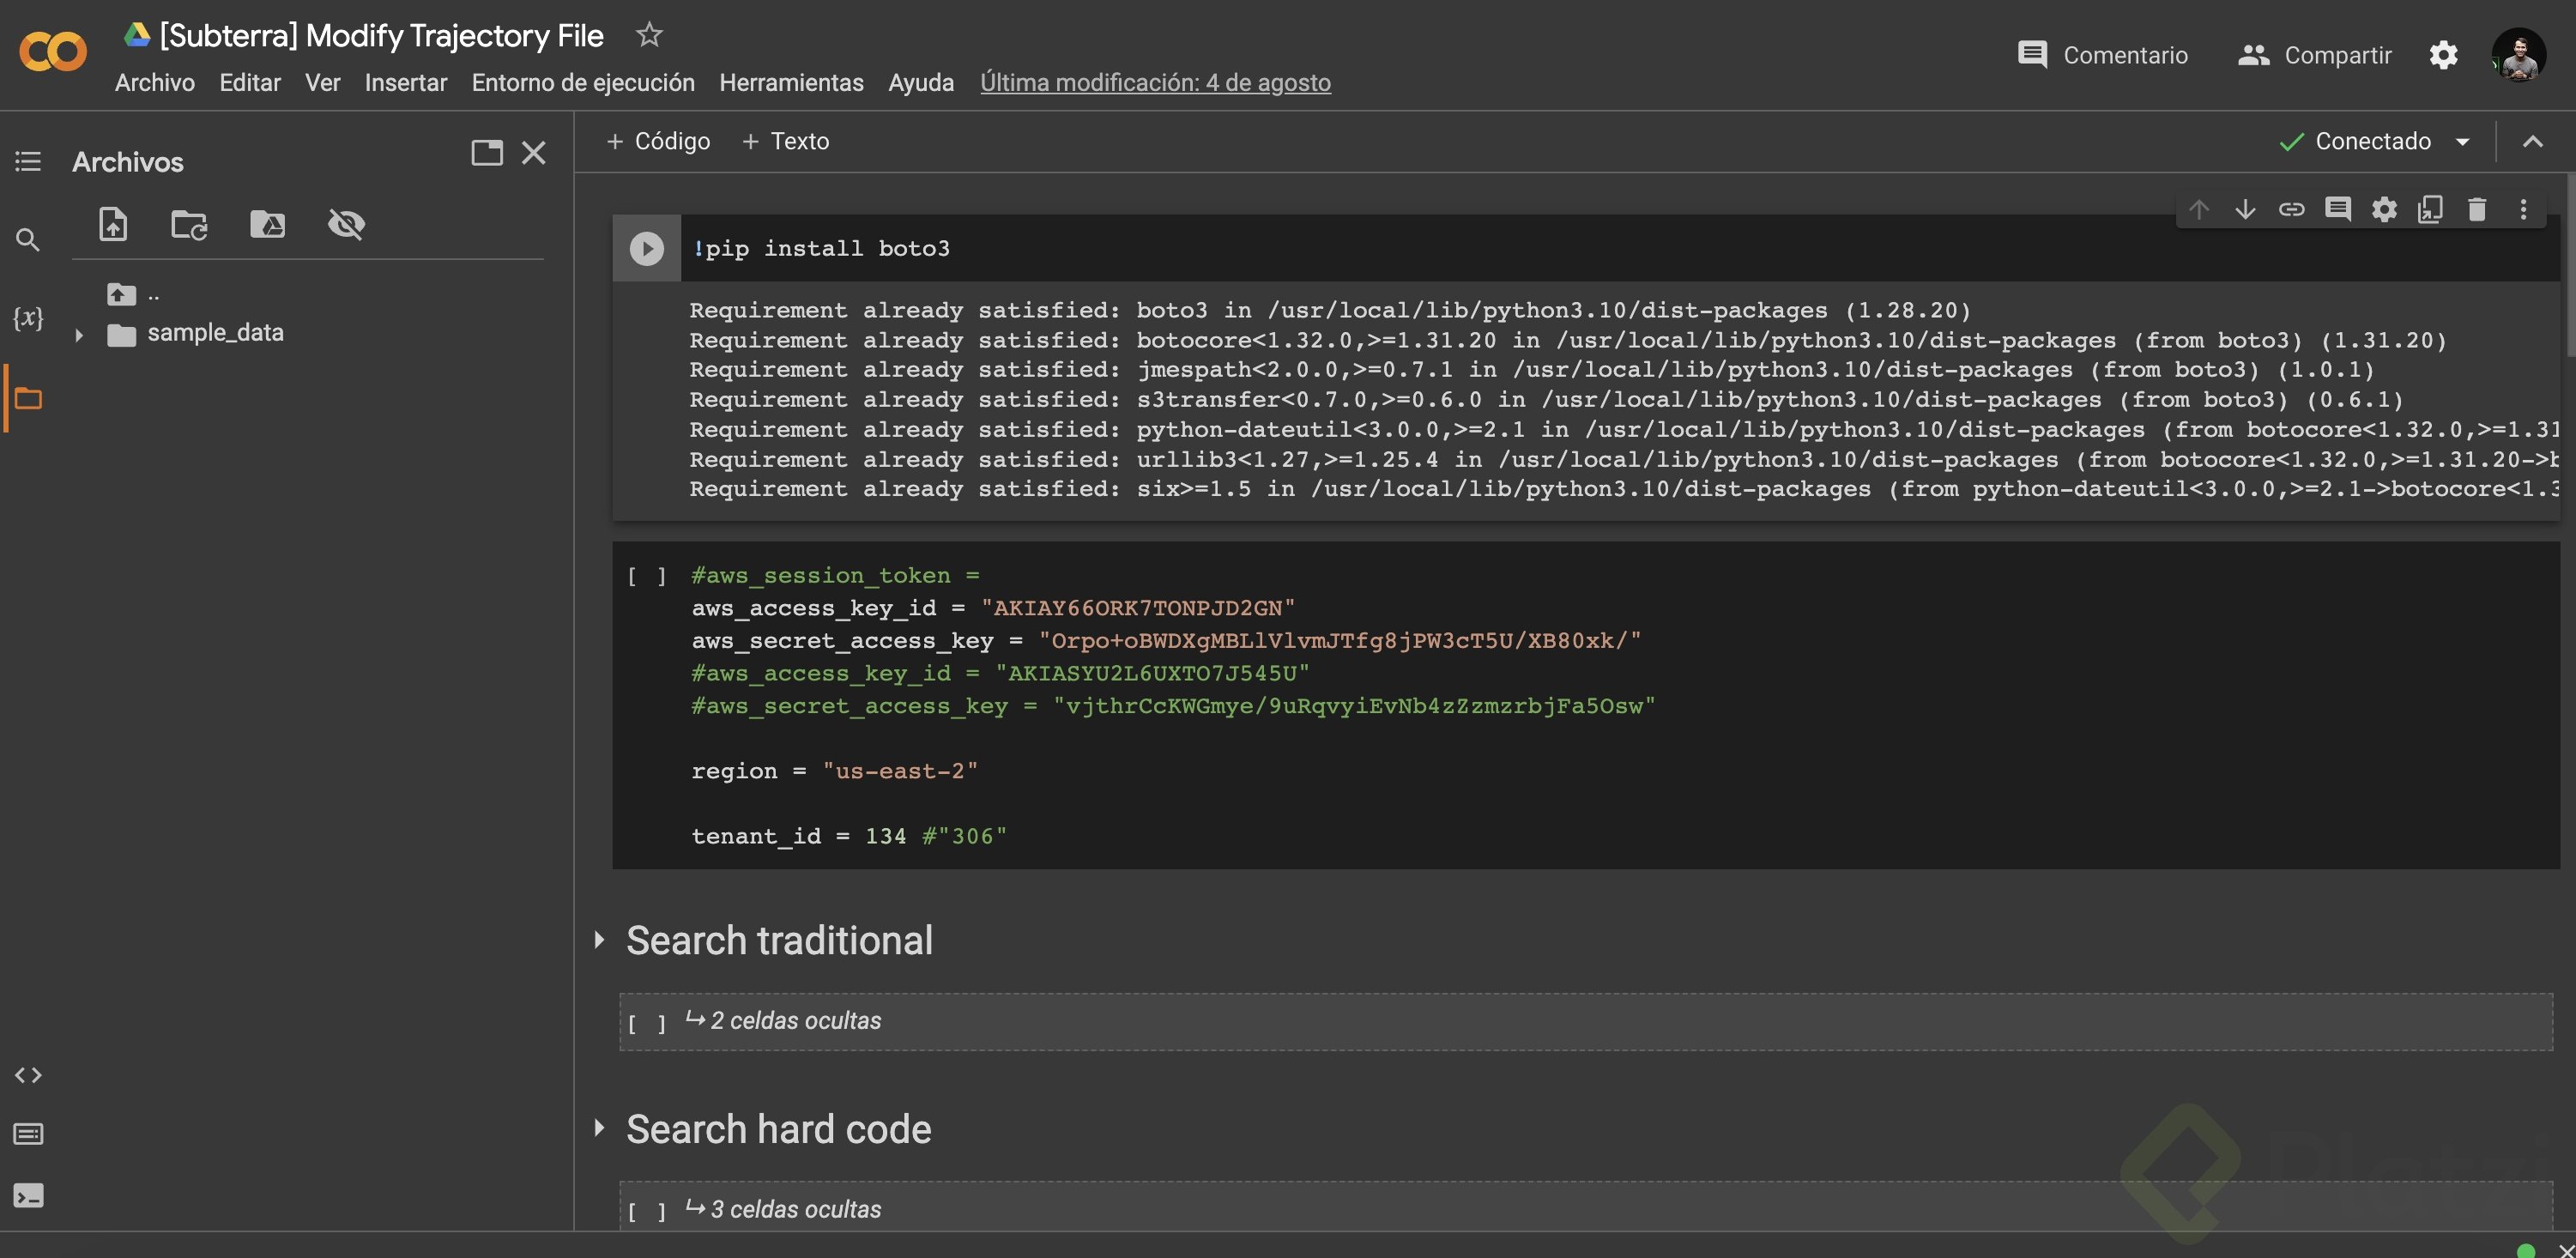The width and height of the screenshot is (2576, 1258).
Task: Mount Google Drive from the files panel
Action: tap(268, 225)
